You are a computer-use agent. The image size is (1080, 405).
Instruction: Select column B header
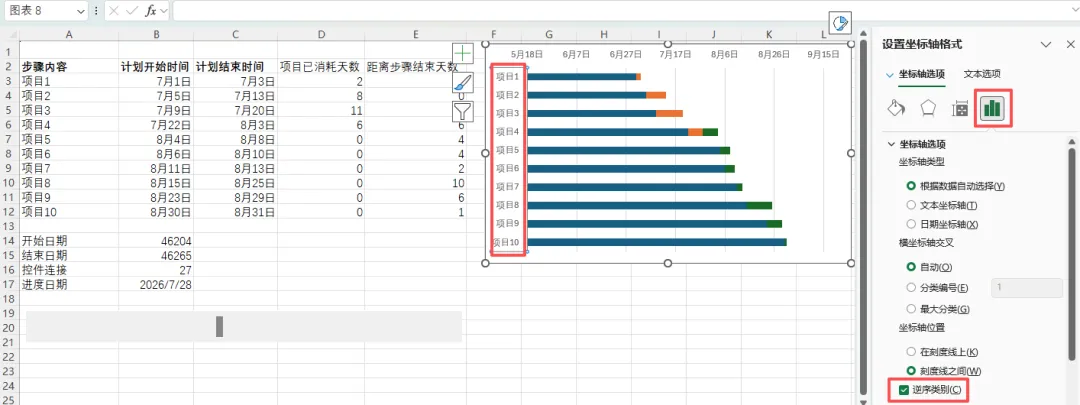pyautogui.click(x=156, y=34)
